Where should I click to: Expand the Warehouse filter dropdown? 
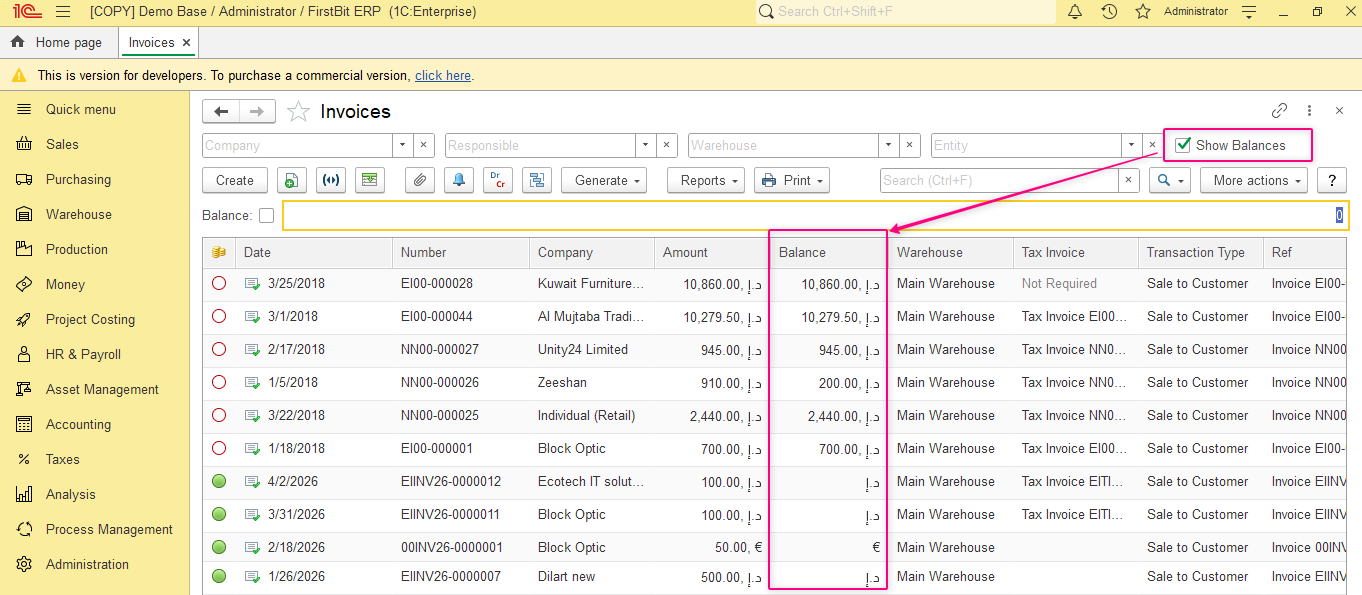click(x=888, y=145)
